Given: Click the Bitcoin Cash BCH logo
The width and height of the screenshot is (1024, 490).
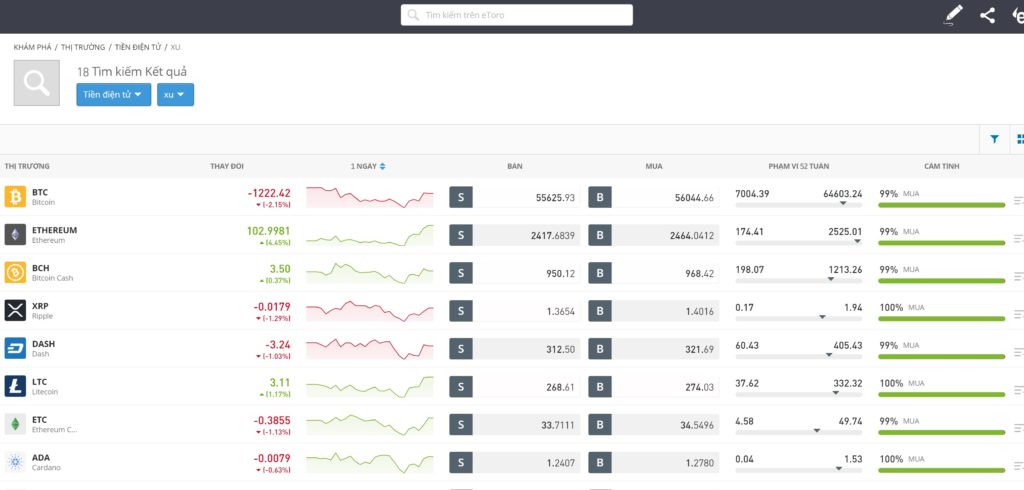Looking at the screenshot, I should tap(15, 272).
